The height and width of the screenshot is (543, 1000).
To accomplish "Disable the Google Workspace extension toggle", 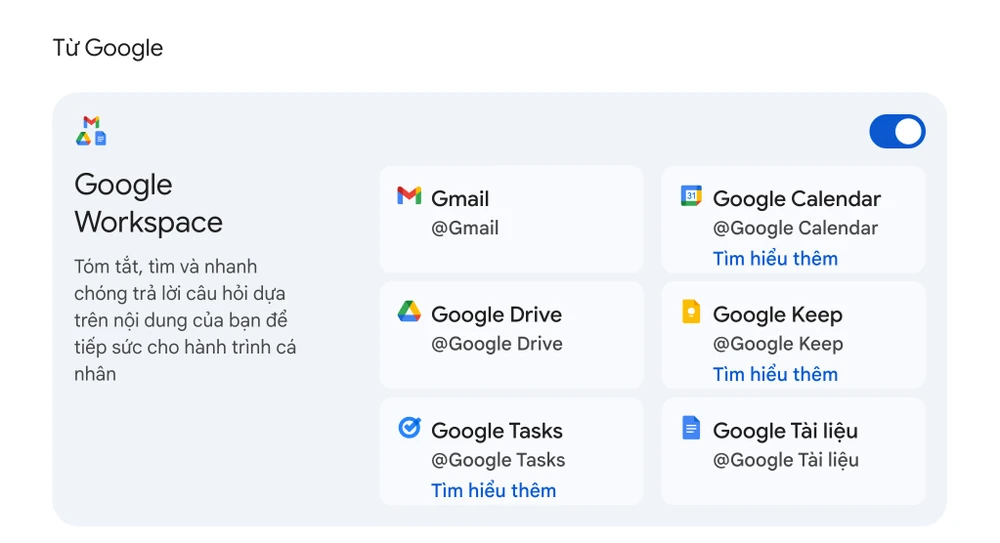I will (x=897, y=132).
